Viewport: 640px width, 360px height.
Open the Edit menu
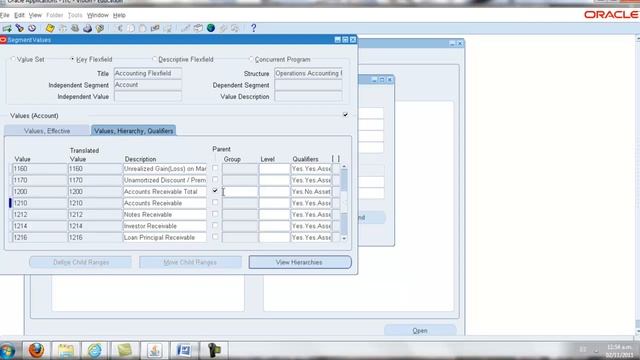[x=19, y=15]
